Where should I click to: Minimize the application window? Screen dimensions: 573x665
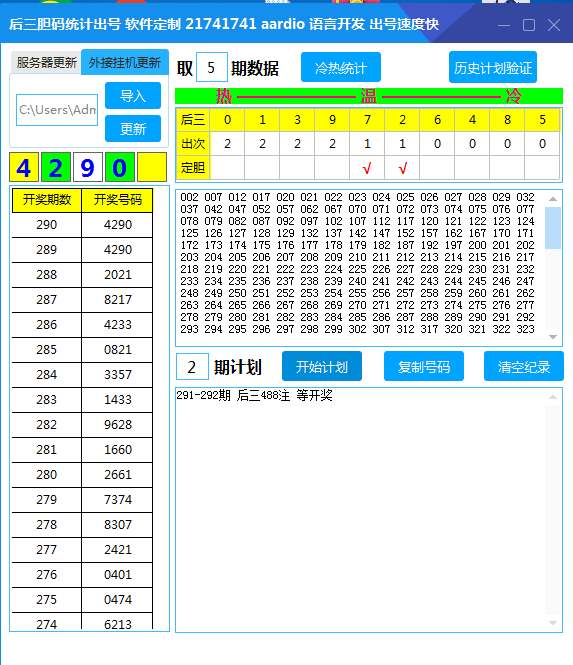[x=504, y=25]
